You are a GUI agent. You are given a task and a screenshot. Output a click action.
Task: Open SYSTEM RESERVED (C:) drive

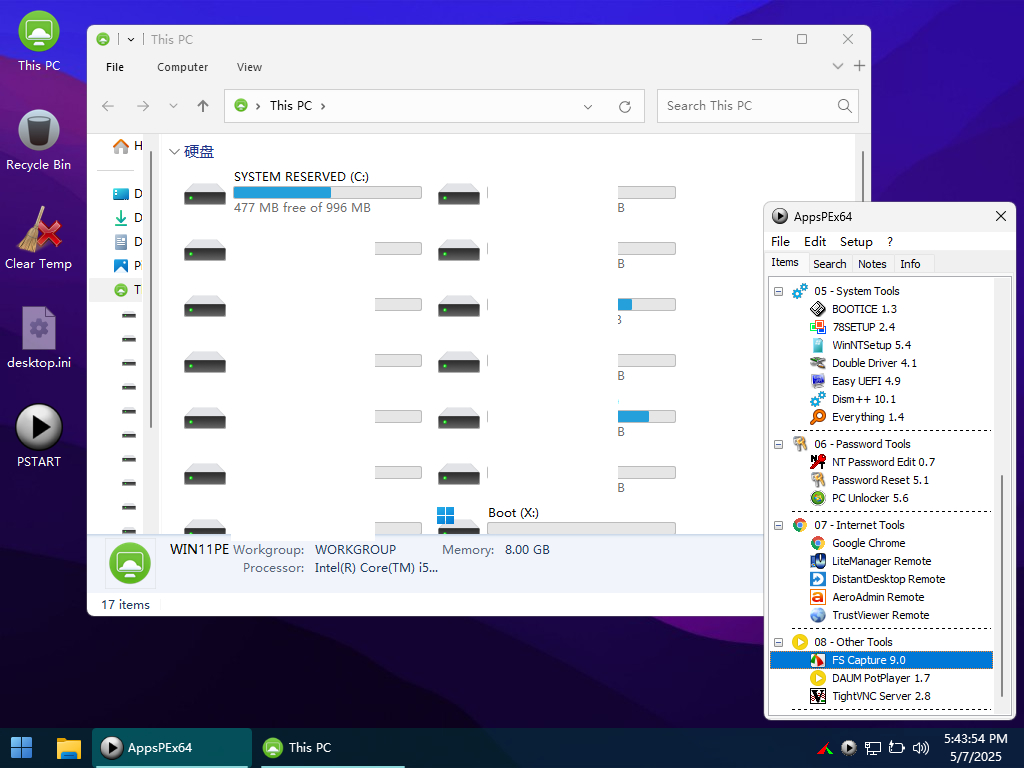pos(303,192)
